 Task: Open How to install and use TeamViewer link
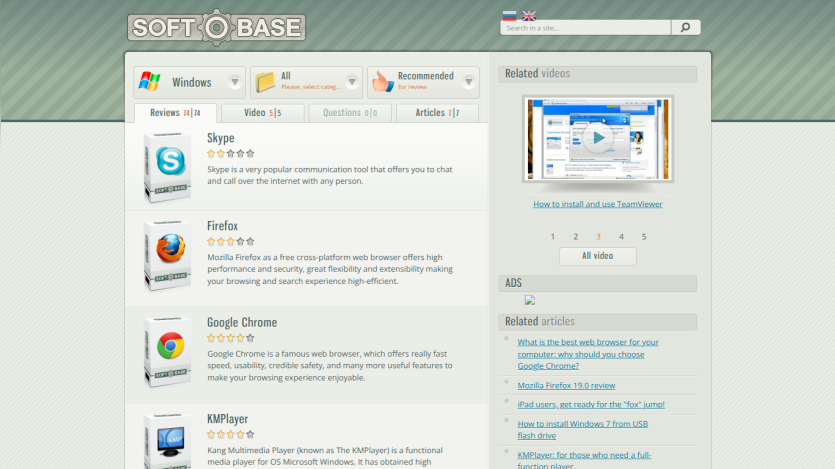597,204
